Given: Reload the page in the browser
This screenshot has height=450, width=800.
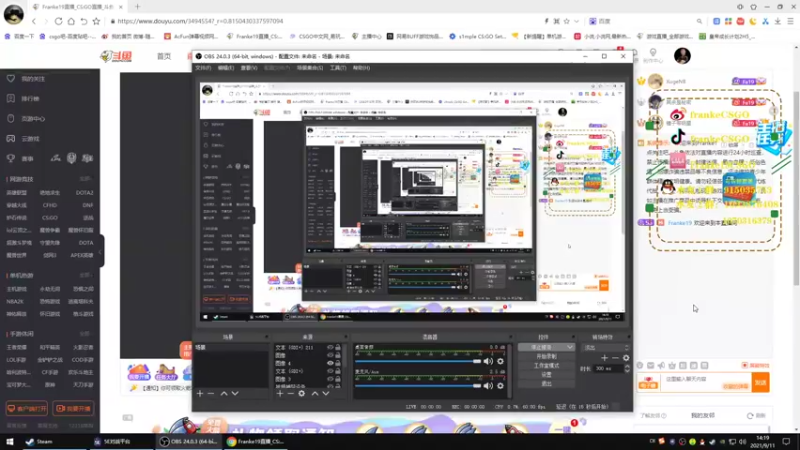Looking at the screenshot, I should [59, 21].
